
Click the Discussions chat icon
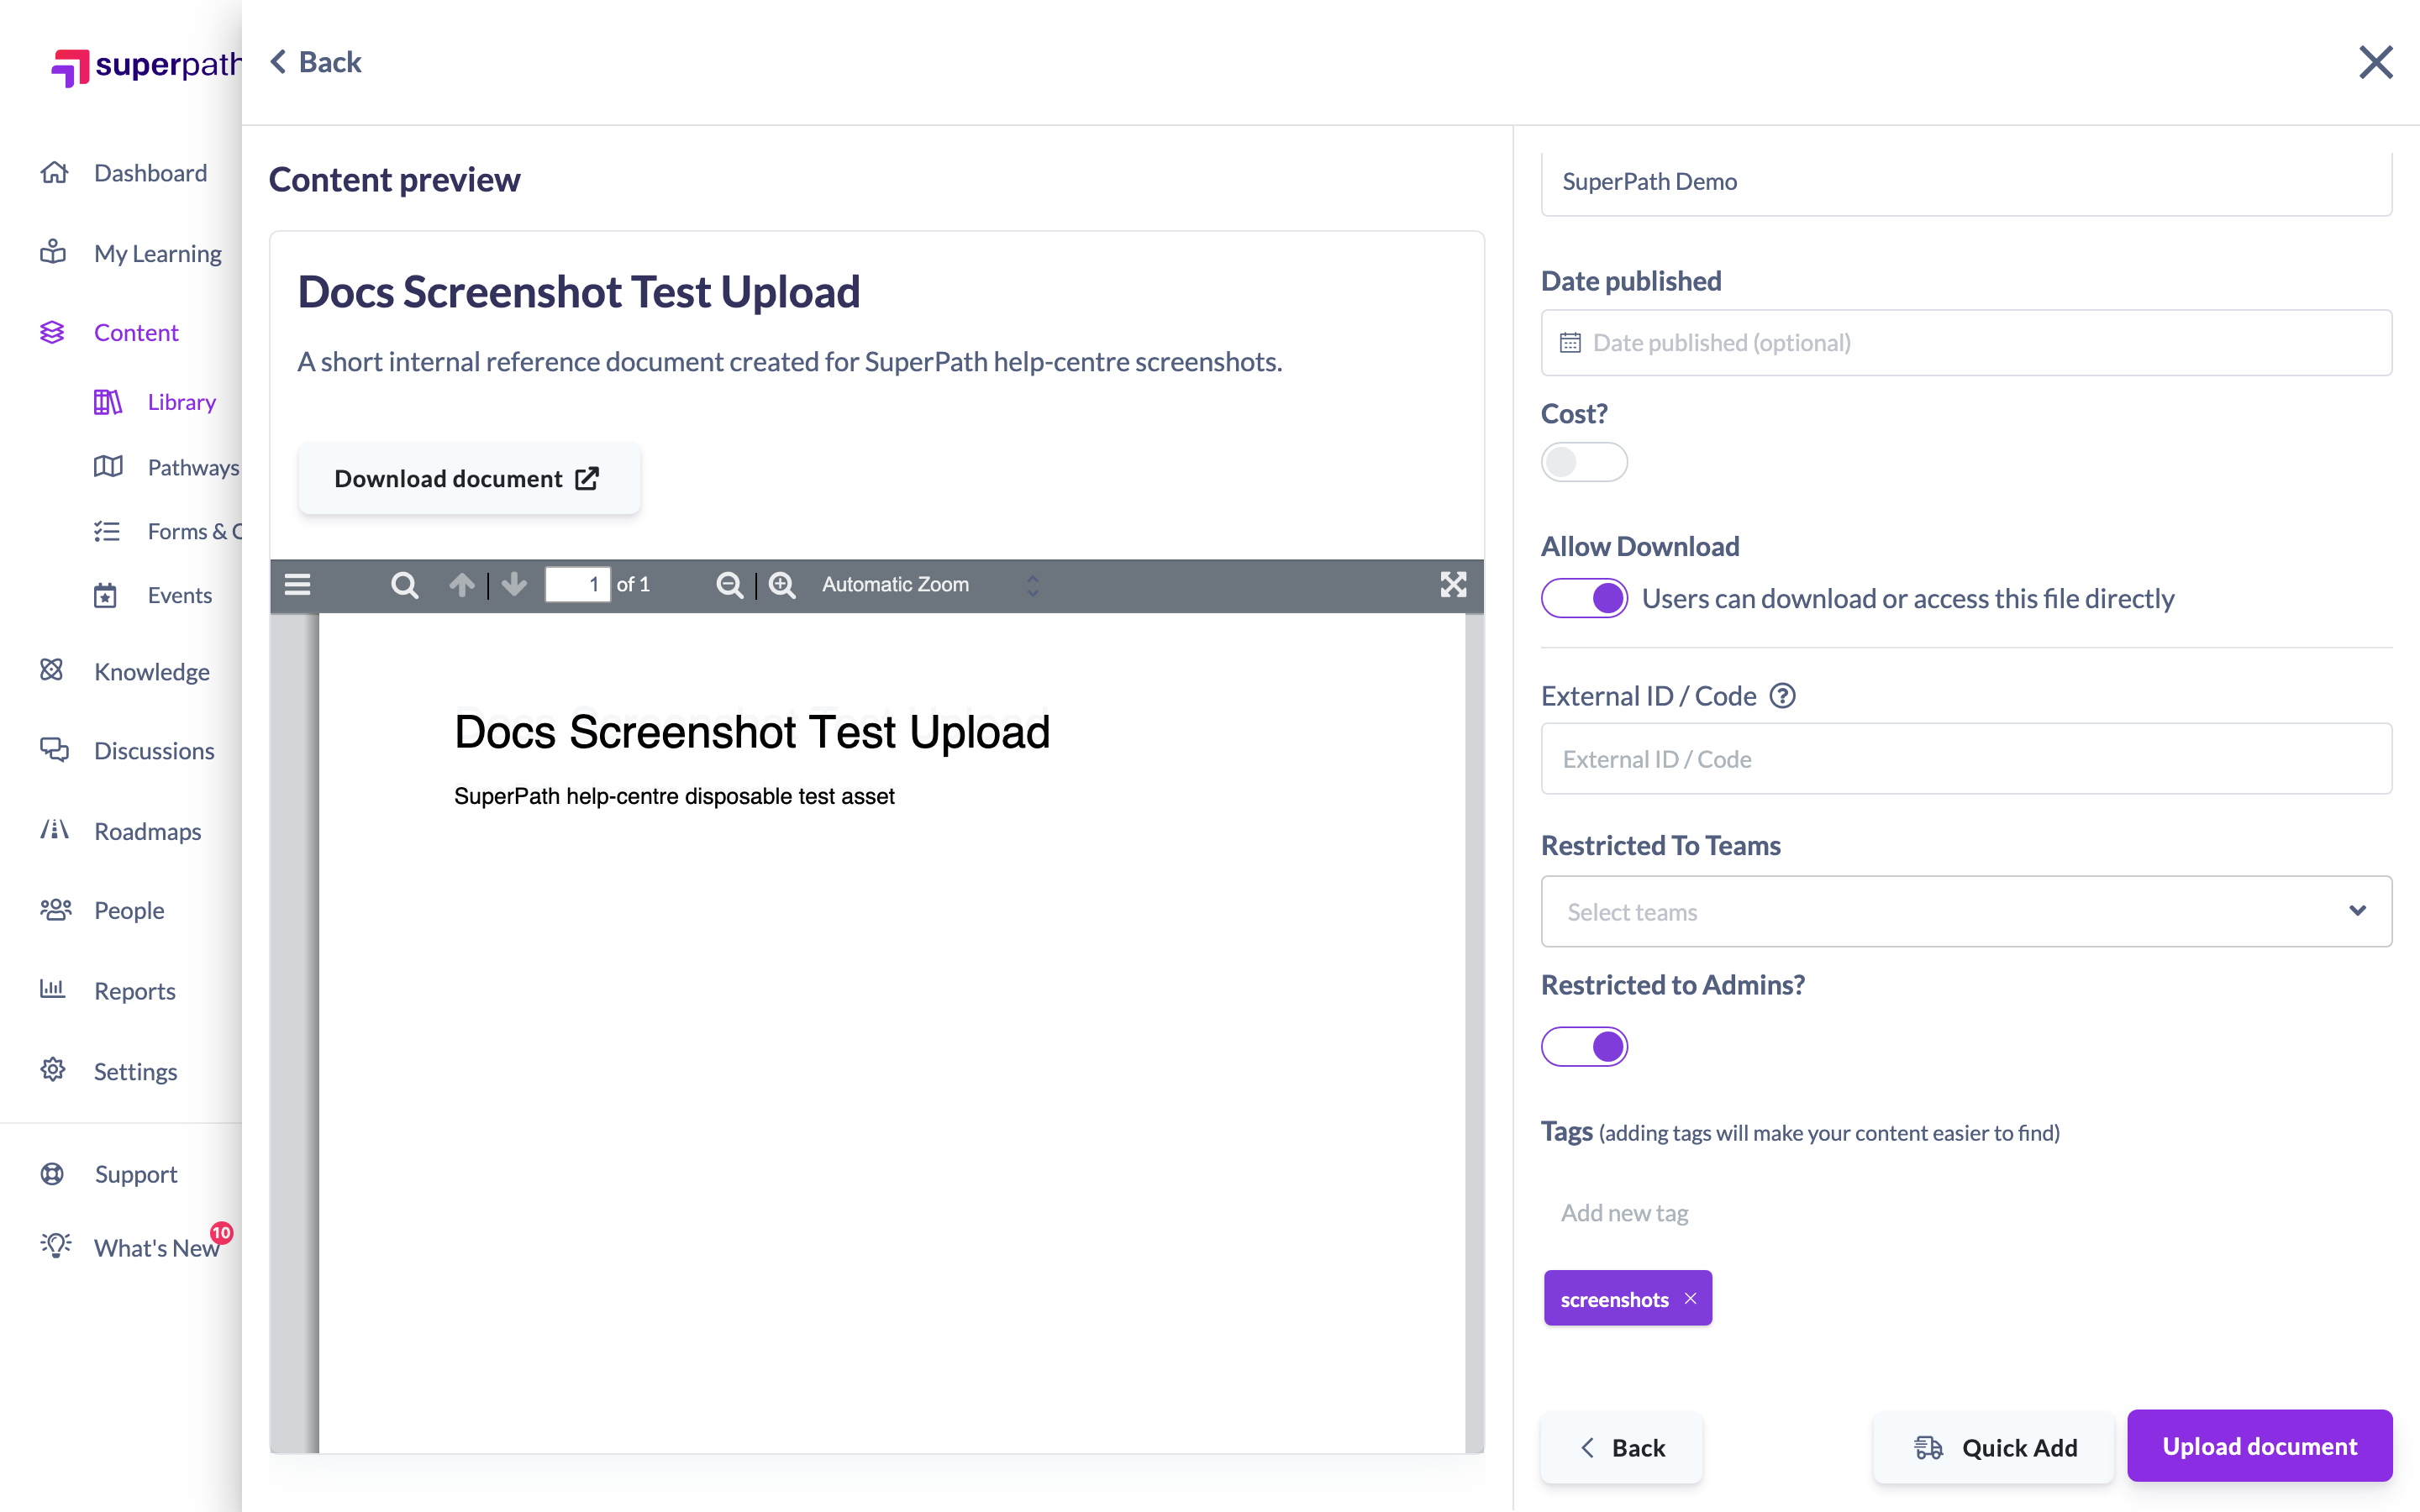point(54,750)
